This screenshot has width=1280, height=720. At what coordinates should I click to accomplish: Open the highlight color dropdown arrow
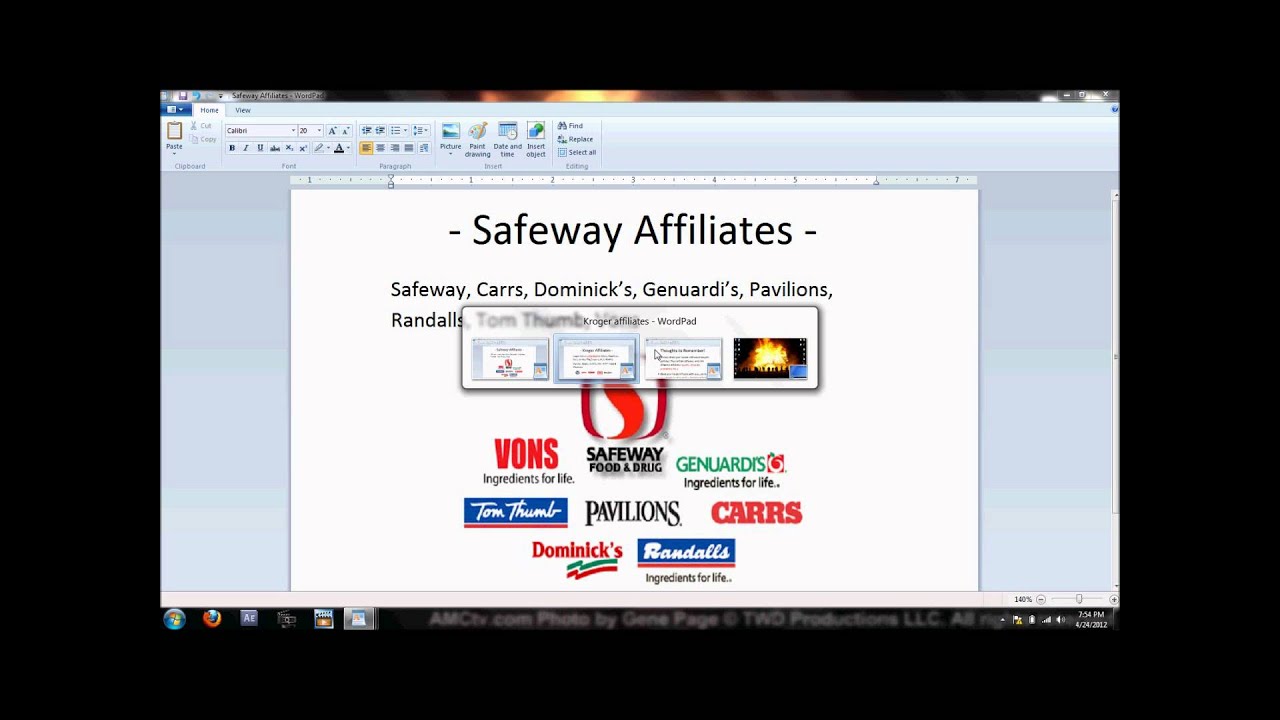[328, 148]
